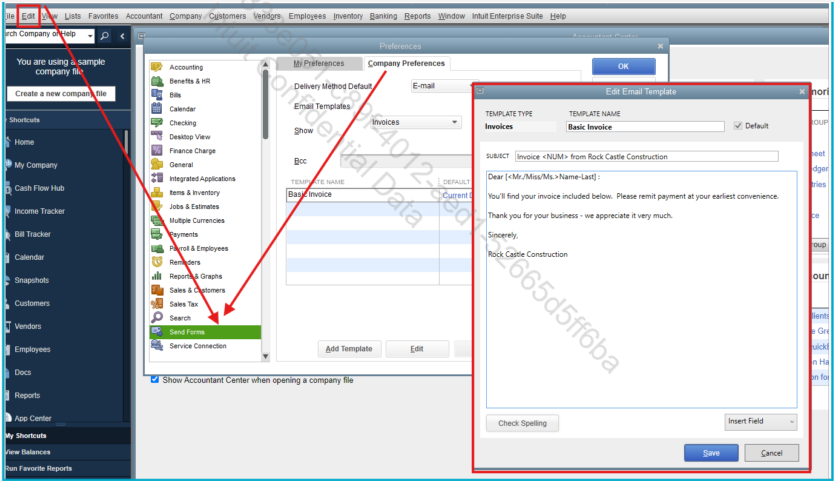Image resolution: width=835 pixels, height=481 pixels.
Task: Select the Checking preference icon
Action: pos(157,123)
